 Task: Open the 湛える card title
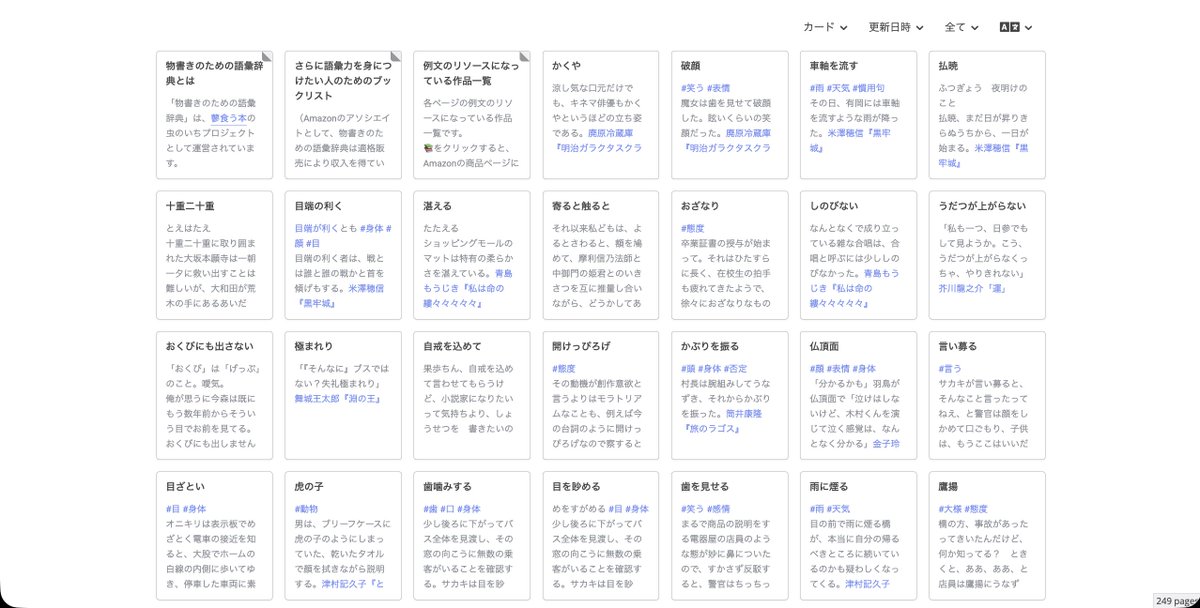tap(437, 206)
